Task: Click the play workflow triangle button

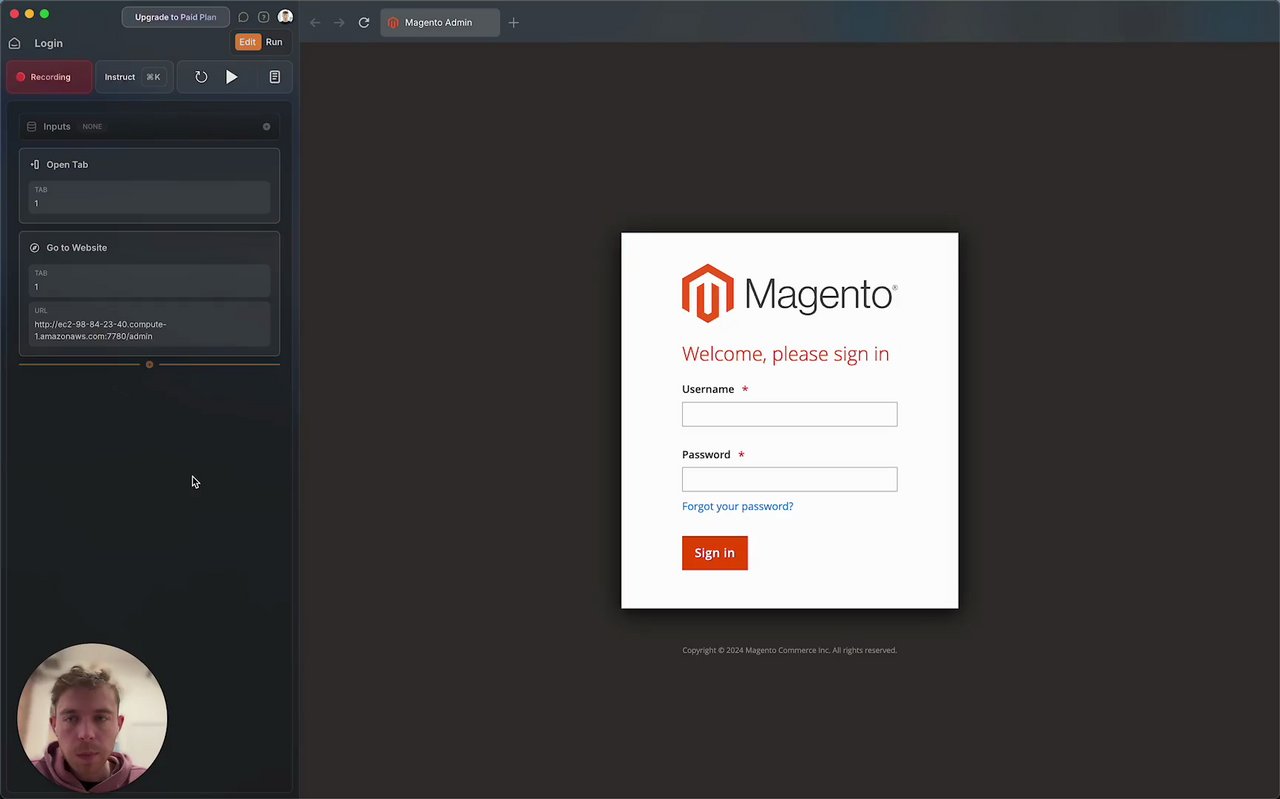Action: (232, 77)
